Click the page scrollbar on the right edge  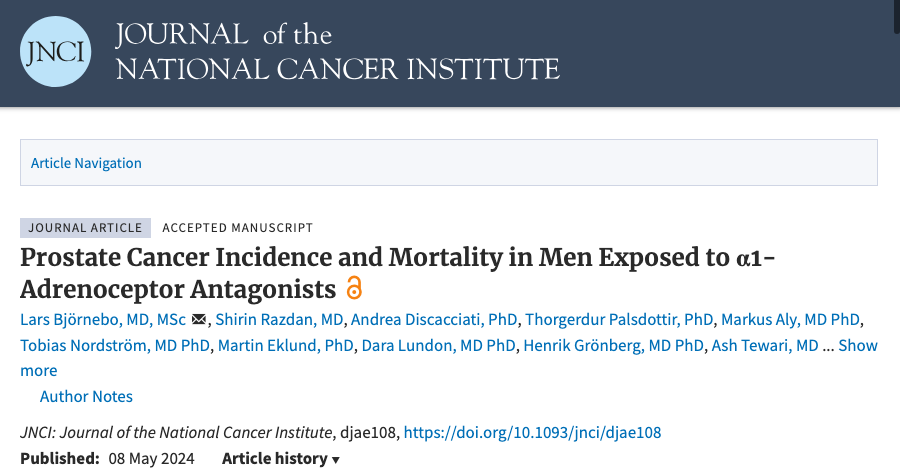897,17
